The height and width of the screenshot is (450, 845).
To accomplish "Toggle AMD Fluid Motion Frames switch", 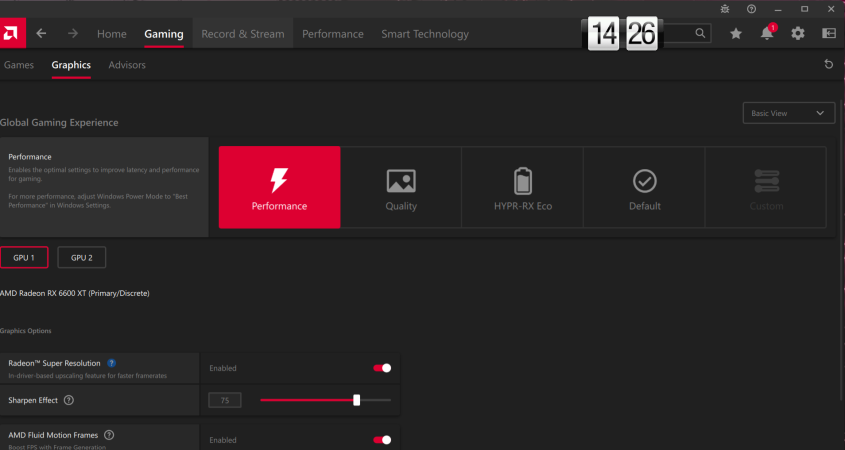I will click(x=382, y=440).
